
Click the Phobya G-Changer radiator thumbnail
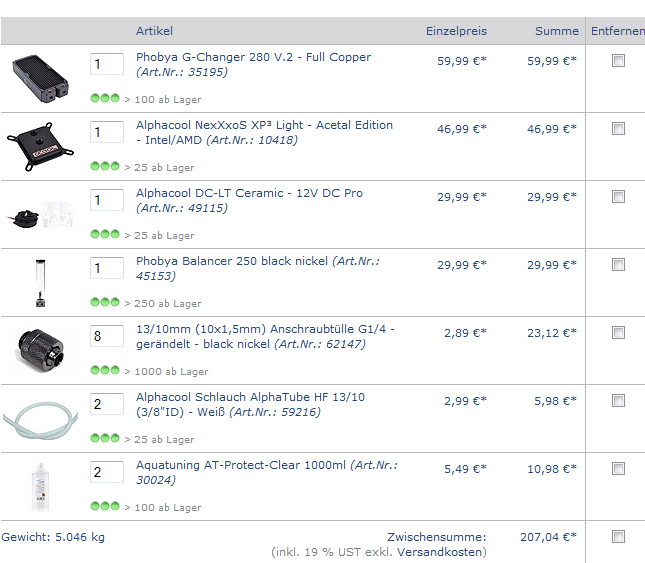click(x=41, y=79)
